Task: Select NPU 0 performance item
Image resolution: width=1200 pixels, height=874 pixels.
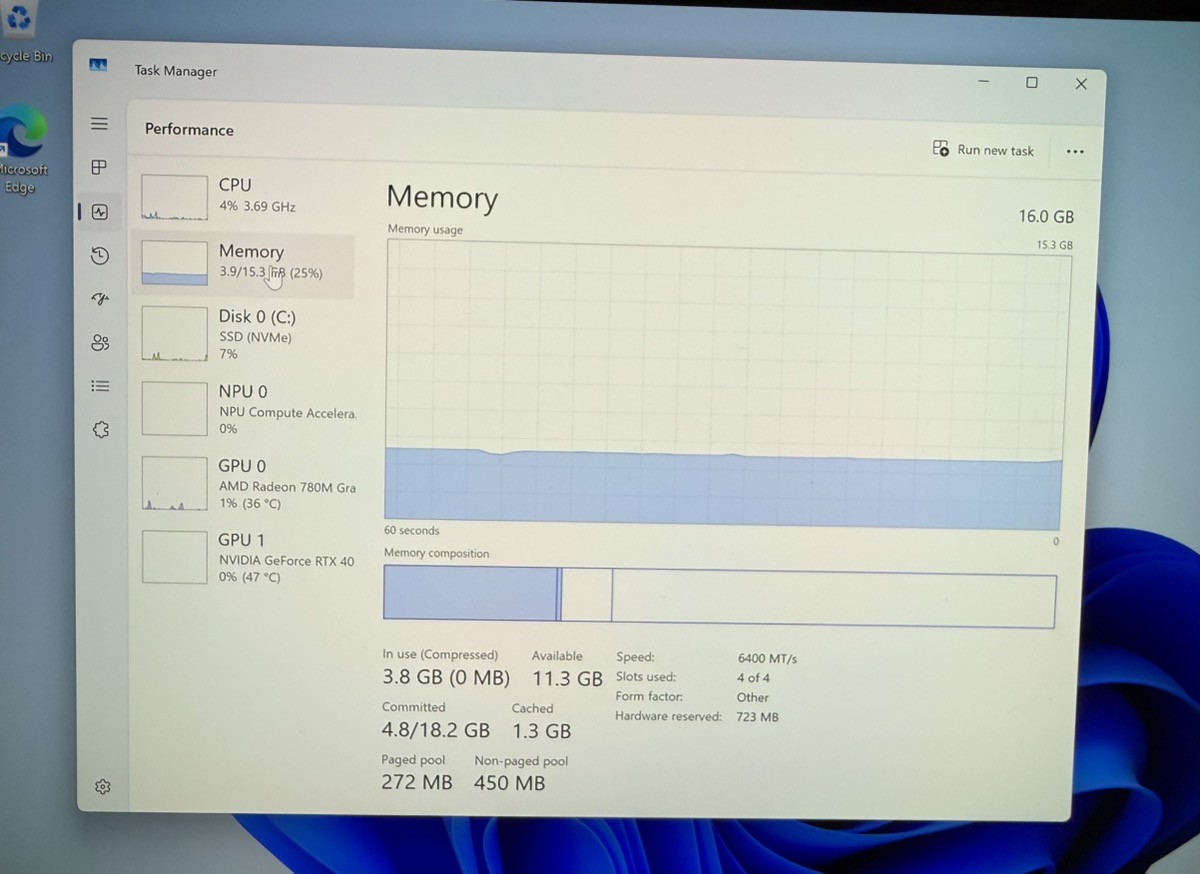Action: 243,408
